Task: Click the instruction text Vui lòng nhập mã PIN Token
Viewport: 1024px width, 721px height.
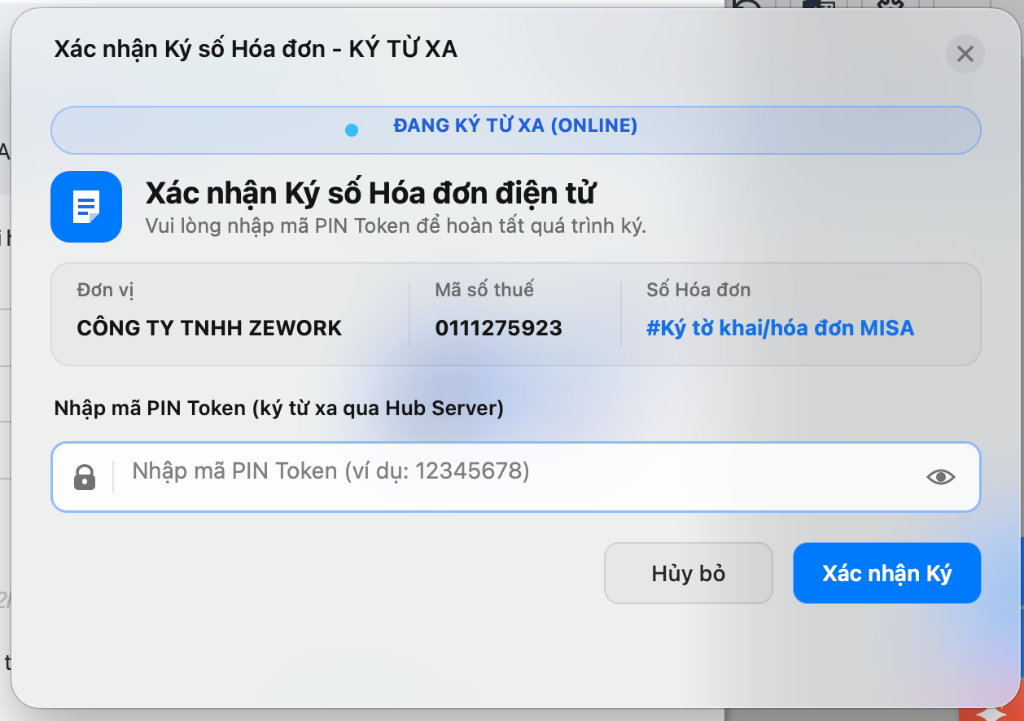Action: [x=396, y=226]
